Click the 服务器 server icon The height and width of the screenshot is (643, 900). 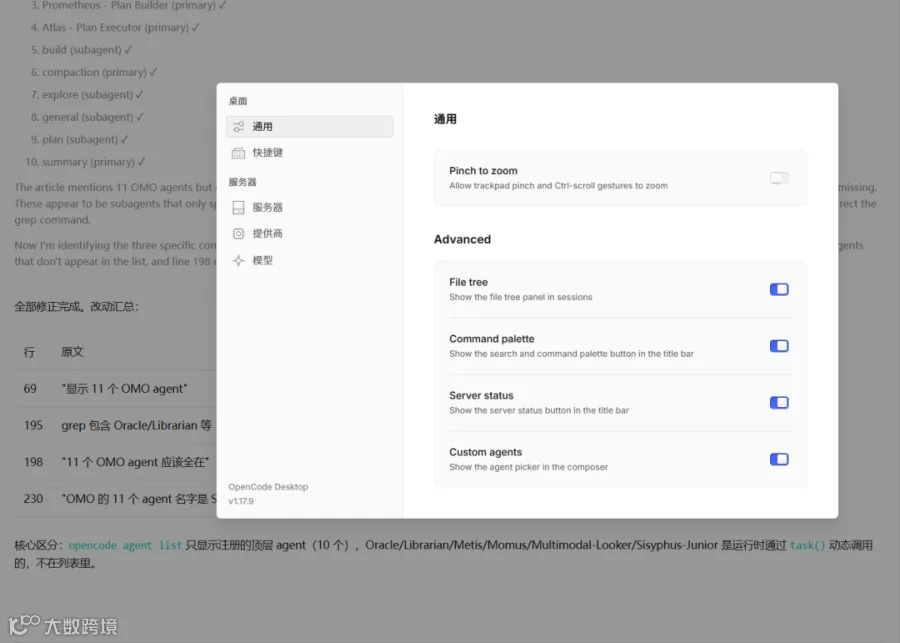(238, 207)
